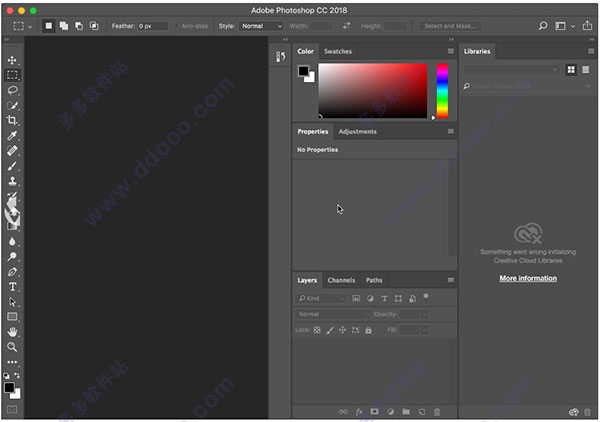
Task: Toggle lock all padlock icon
Action: click(368, 330)
